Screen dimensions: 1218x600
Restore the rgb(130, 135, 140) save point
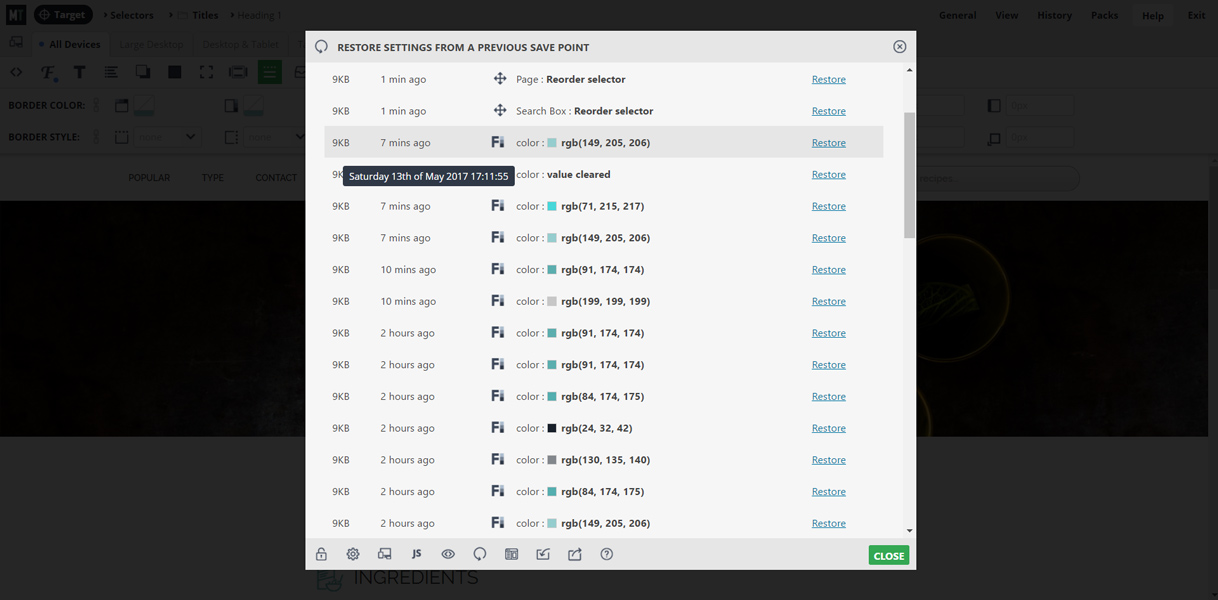828,460
